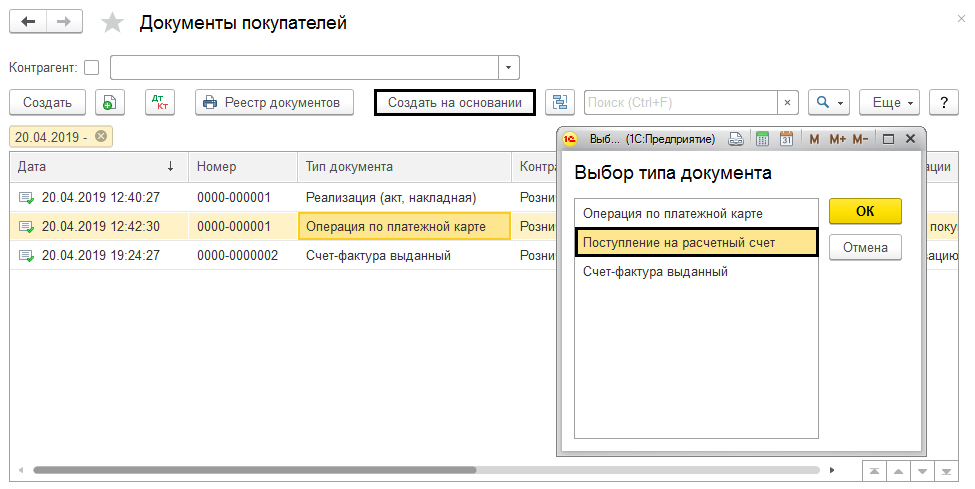Toggle the Контрагент filter checkbox
The width and height of the screenshot is (975, 489).
click(x=92, y=68)
